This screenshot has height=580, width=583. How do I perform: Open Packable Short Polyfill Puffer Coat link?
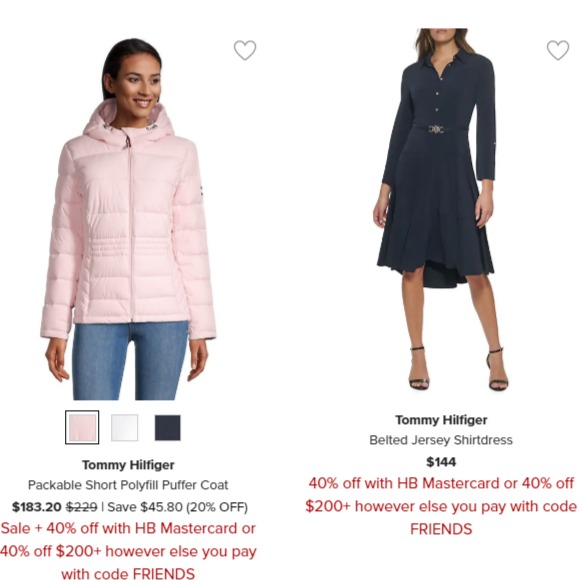(x=128, y=485)
